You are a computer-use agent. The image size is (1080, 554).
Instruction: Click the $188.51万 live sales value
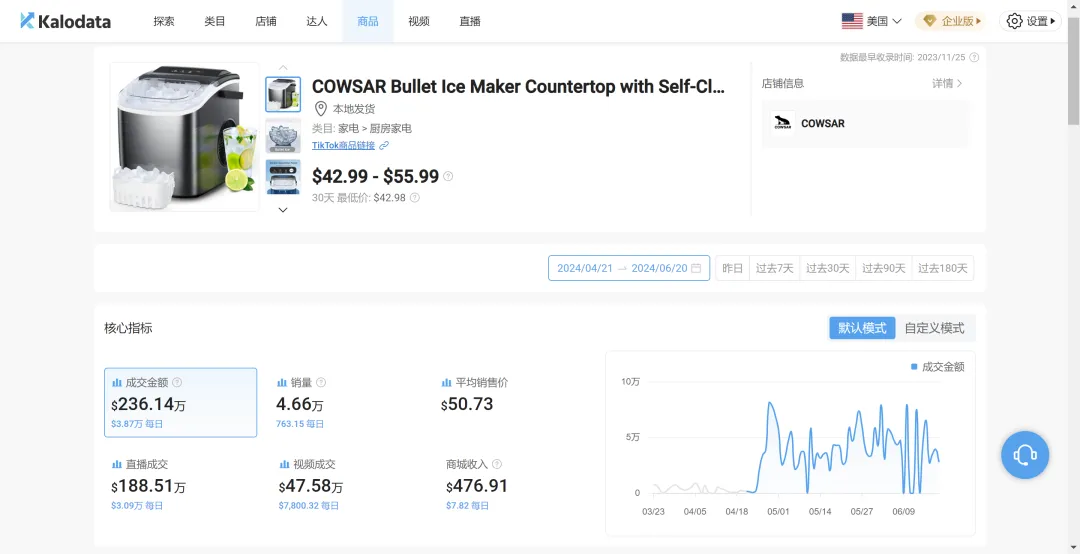pyautogui.click(x=148, y=486)
